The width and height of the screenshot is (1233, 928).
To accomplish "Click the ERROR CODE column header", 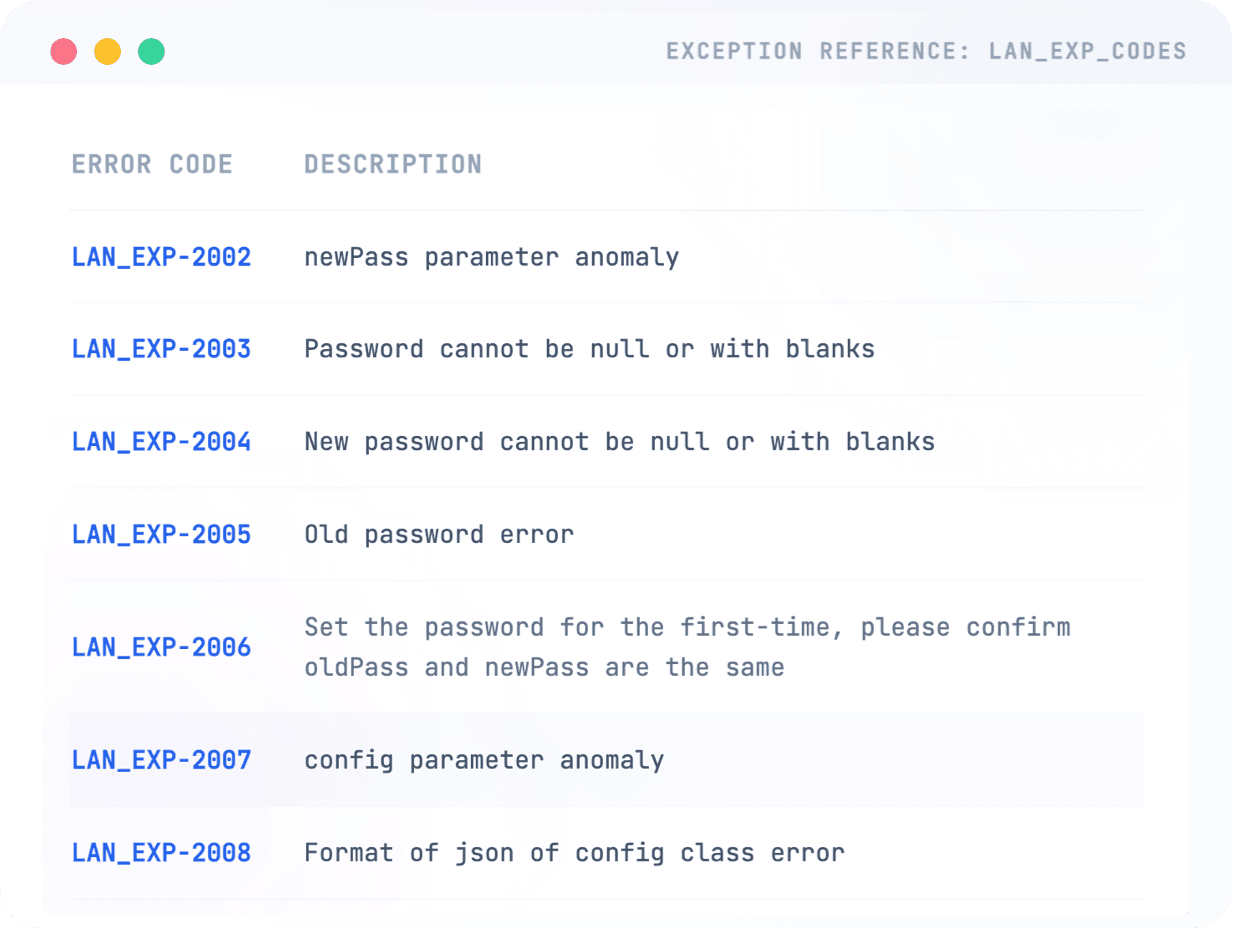I will 152,164.
